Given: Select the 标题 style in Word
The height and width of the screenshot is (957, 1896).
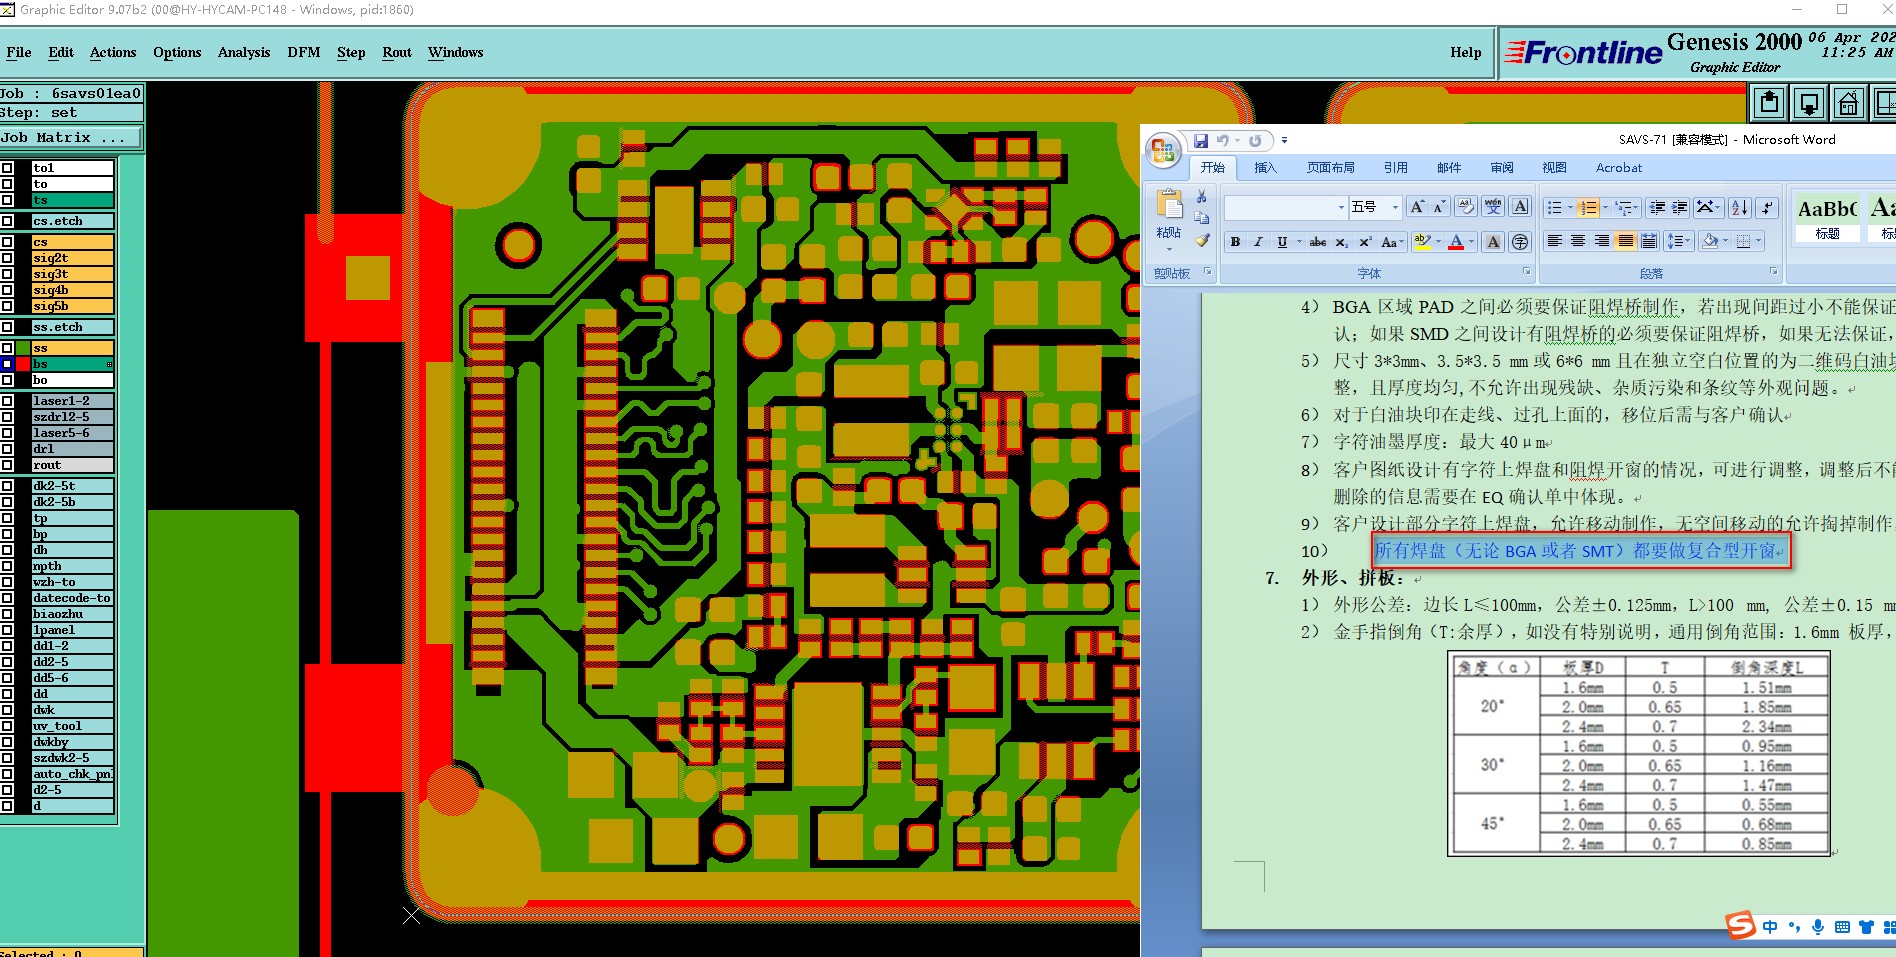Looking at the screenshot, I should pos(1828,218).
